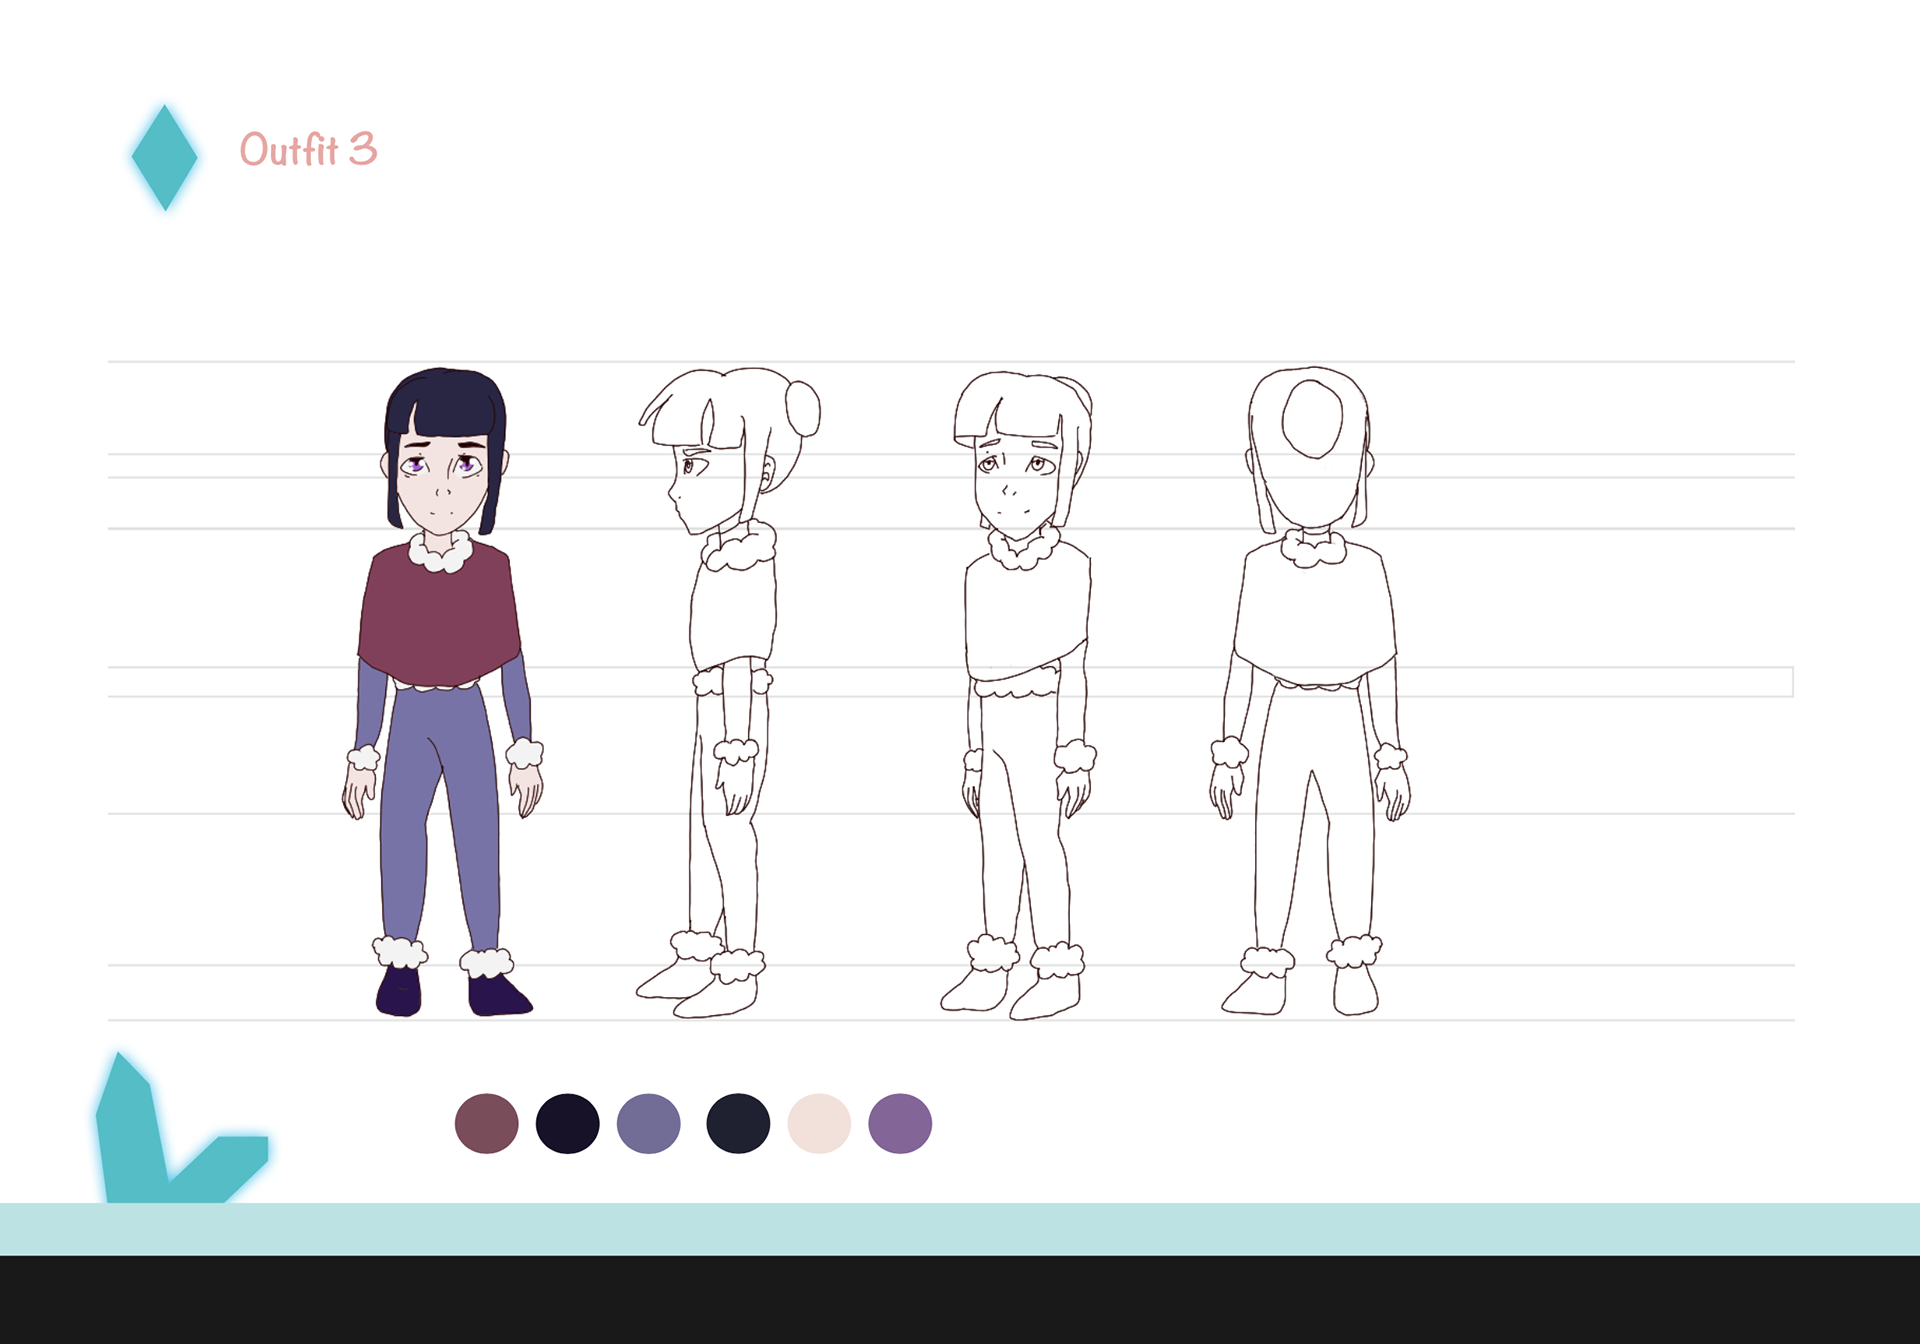Select the darkest purple-black color swatch
Screen dimensions: 1920x1344
[567, 1123]
